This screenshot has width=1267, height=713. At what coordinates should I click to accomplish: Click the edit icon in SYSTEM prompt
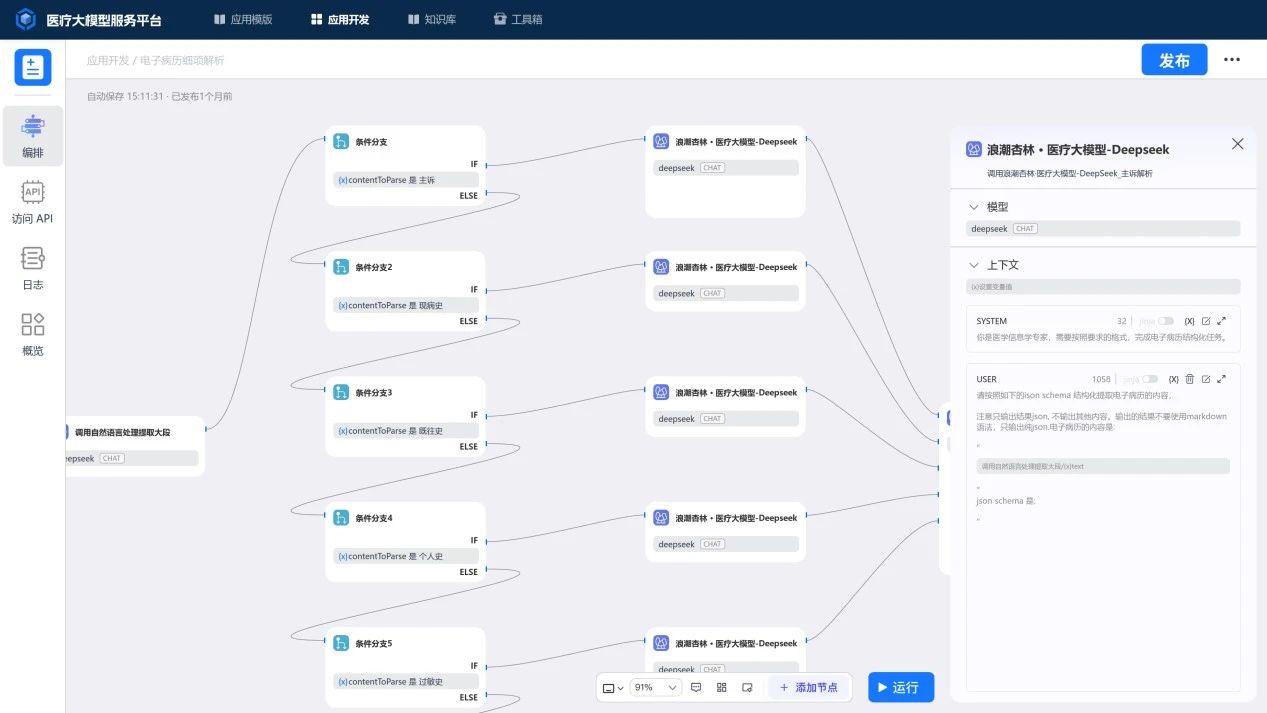click(x=1206, y=321)
